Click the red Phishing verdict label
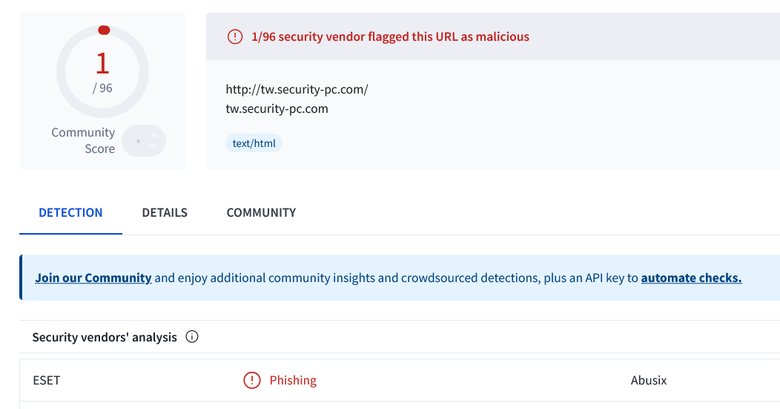Viewport: 780px width, 409px height. click(293, 380)
